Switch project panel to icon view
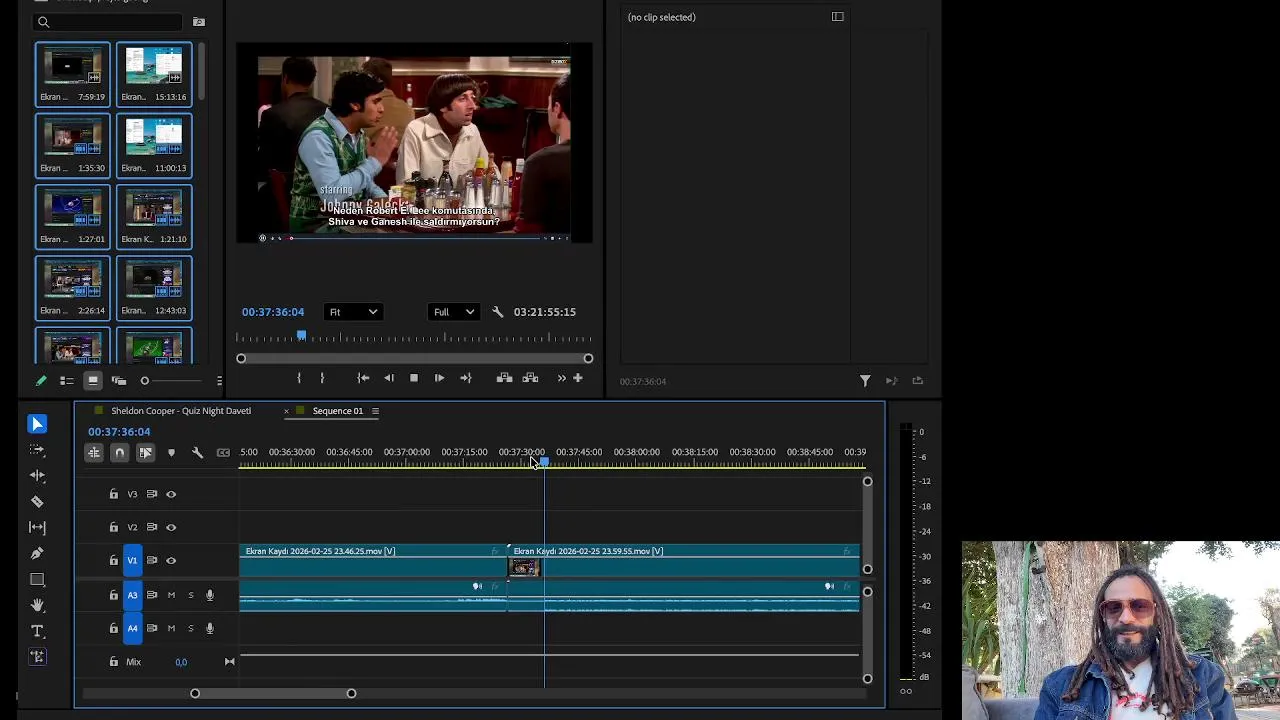Viewport: 1280px width, 720px height. pyautogui.click(x=92, y=381)
